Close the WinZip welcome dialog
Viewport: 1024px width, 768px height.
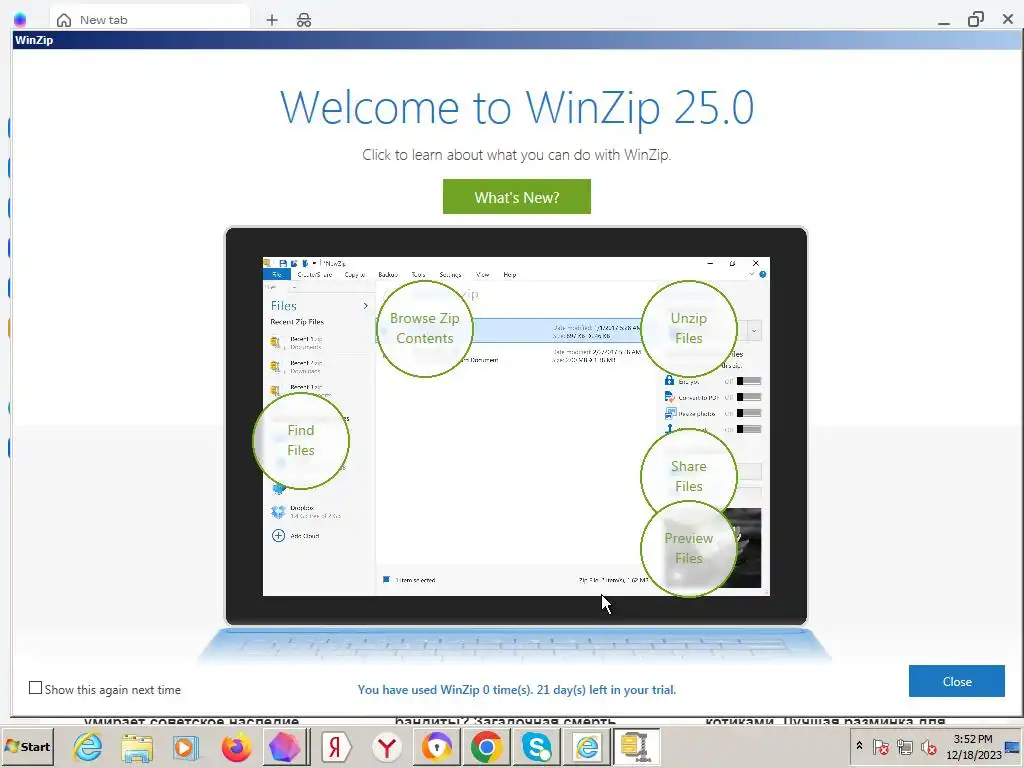(x=957, y=681)
